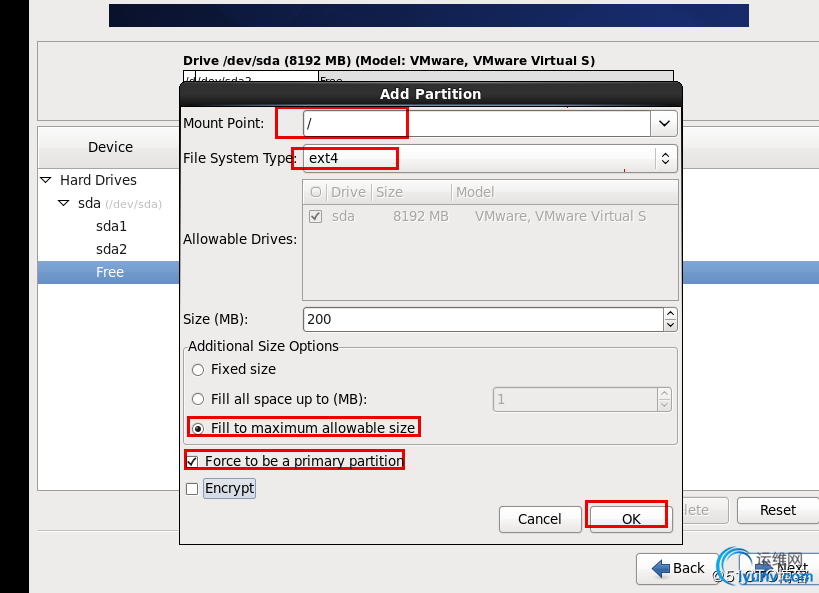This screenshot has height=593, width=819.
Task: Toggle the sda drive checkbox in Allowable Drives
Action: [315, 216]
